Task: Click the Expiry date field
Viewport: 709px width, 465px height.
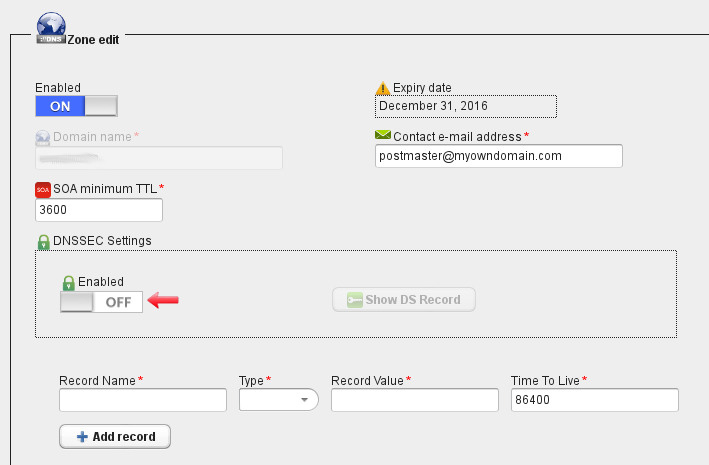Action: pyautogui.click(x=466, y=106)
